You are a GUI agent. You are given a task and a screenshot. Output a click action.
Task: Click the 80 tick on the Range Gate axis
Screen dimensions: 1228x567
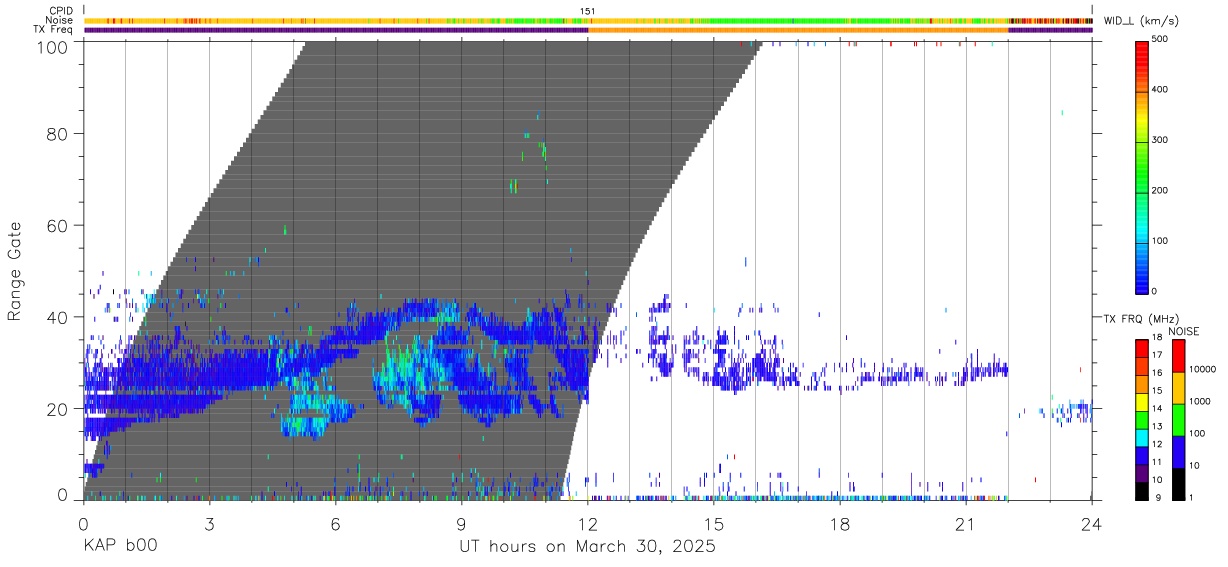pyautogui.click(x=57, y=133)
